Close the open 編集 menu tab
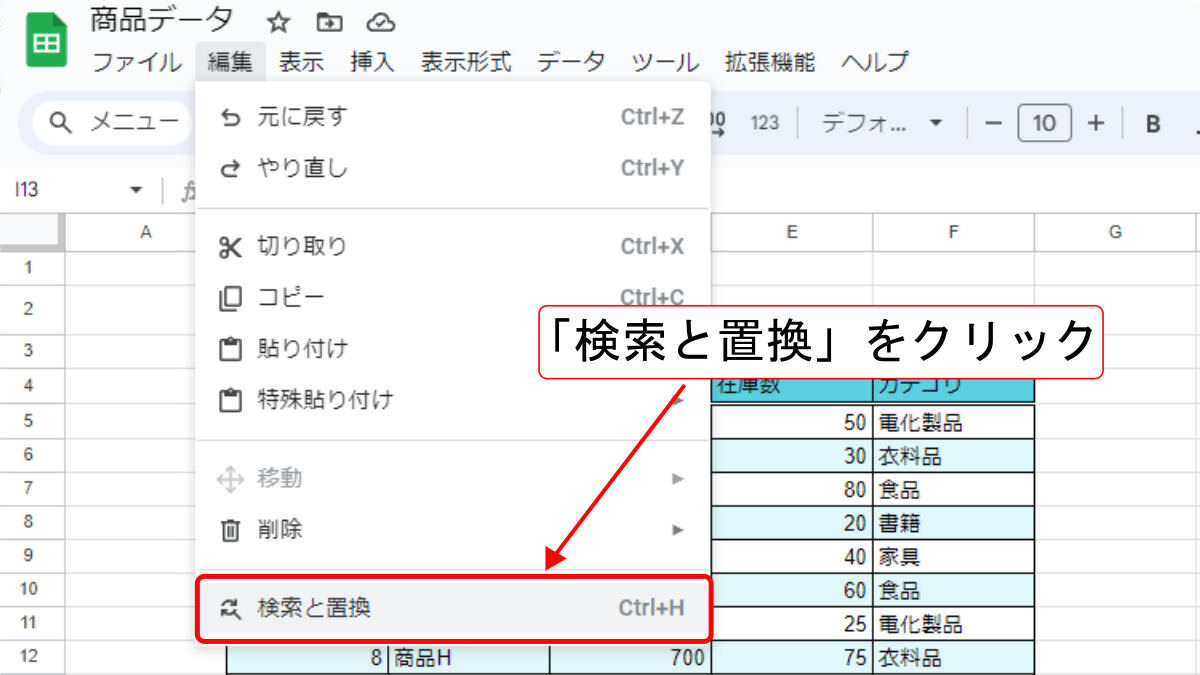 tap(231, 62)
